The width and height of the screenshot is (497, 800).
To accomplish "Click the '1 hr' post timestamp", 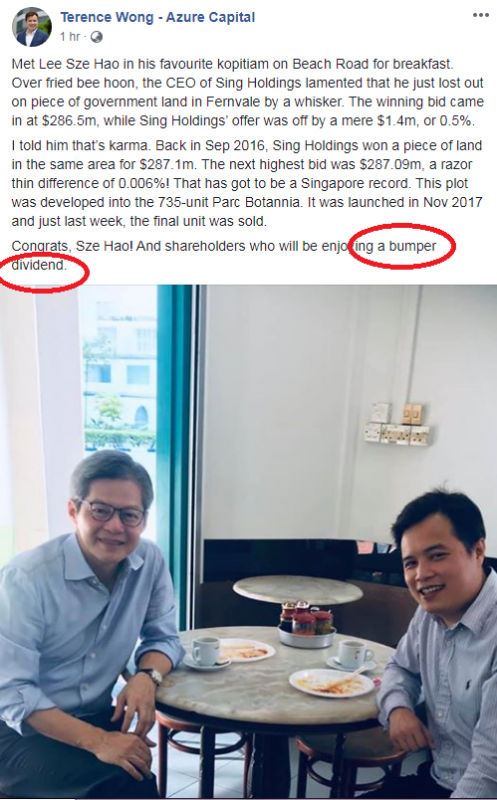I will (x=70, y=37).
